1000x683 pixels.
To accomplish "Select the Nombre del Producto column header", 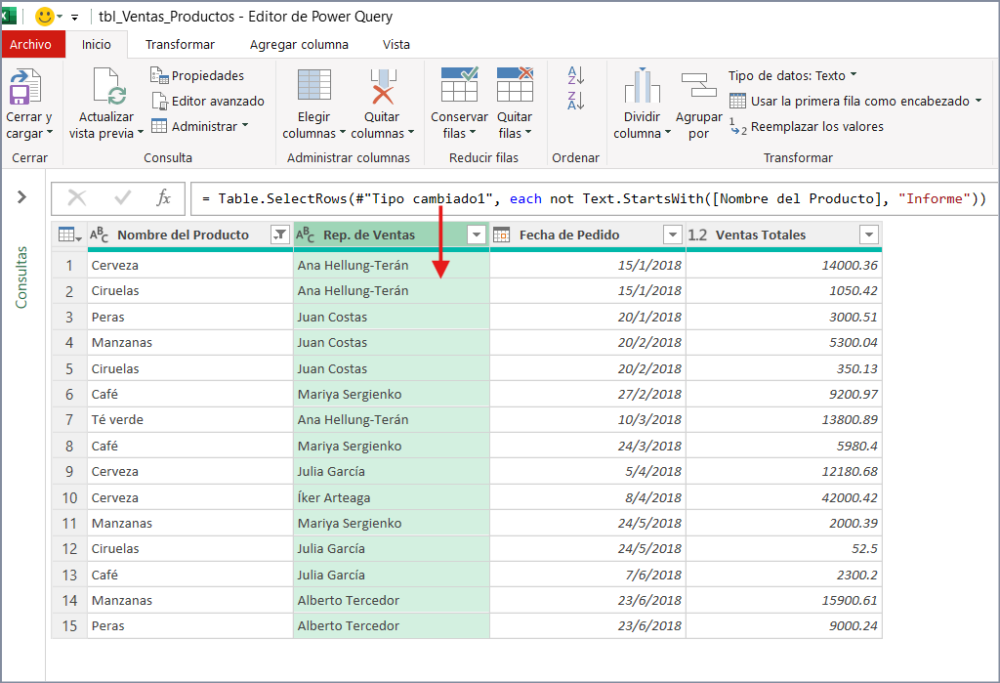I will [183, 235].
